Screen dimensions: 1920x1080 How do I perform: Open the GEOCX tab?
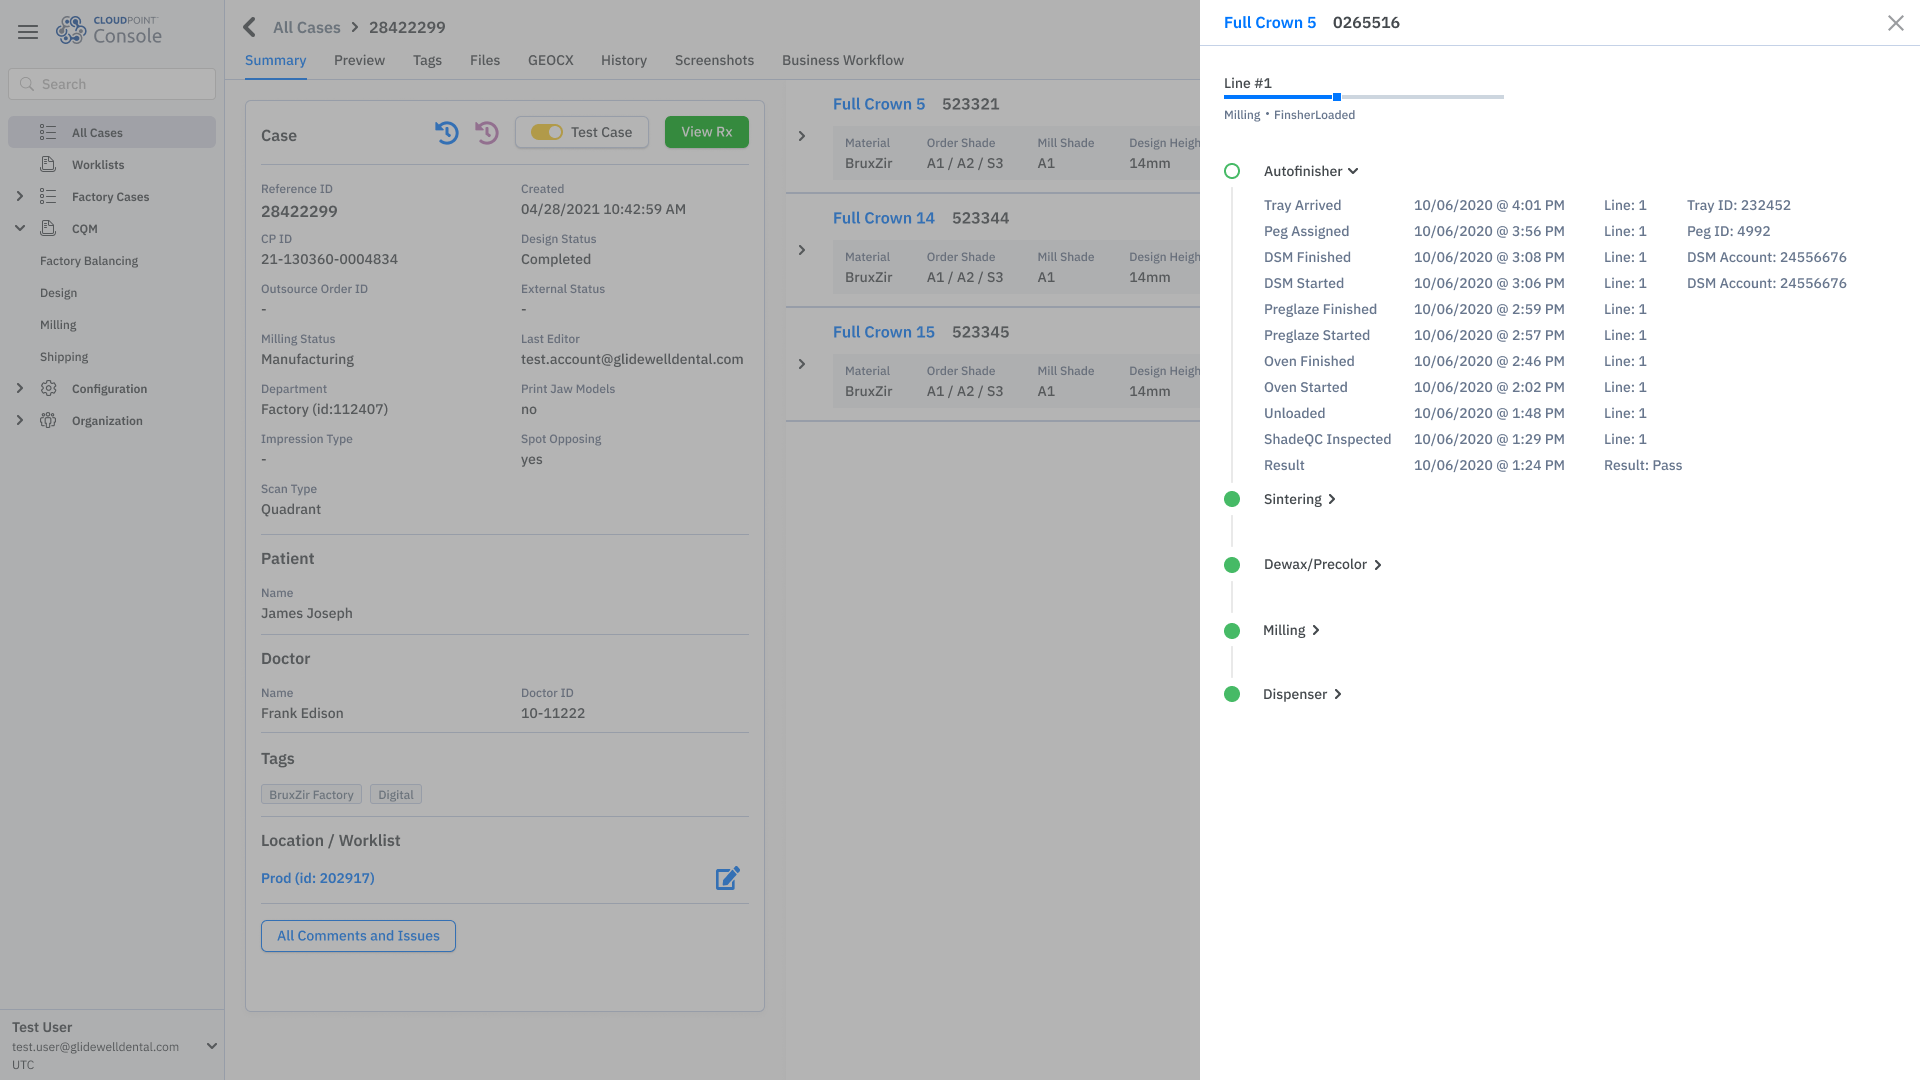(550, 60)
